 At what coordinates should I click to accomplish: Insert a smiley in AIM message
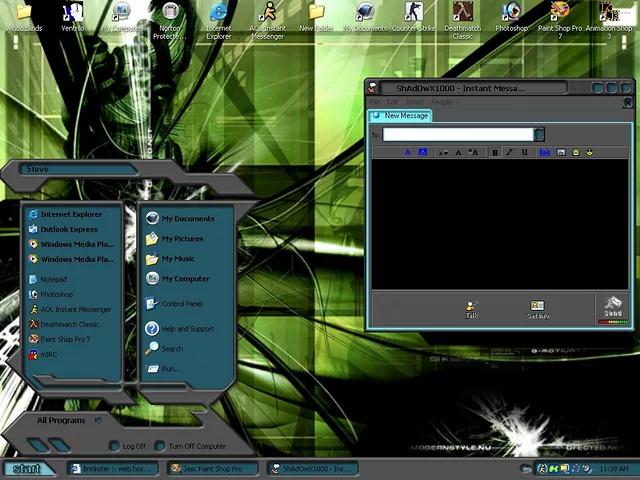pos(589,152)
